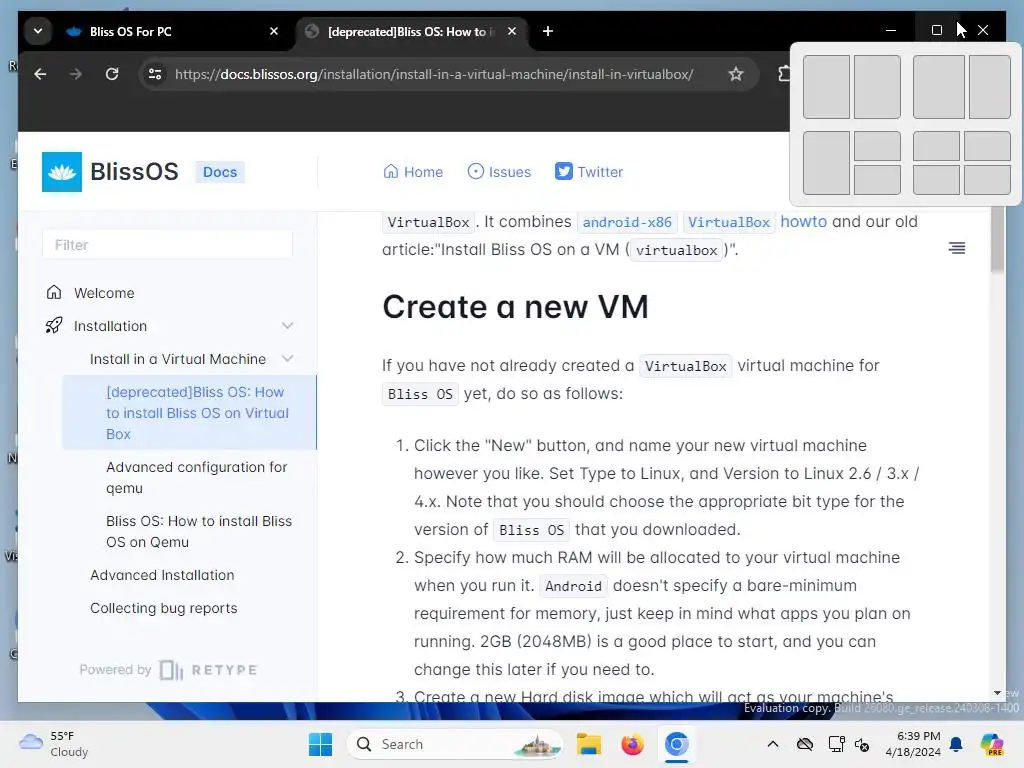This screenshot has height=768, width=1024.
Task: Open clock and date 6:39 PM
Action: 913,744
